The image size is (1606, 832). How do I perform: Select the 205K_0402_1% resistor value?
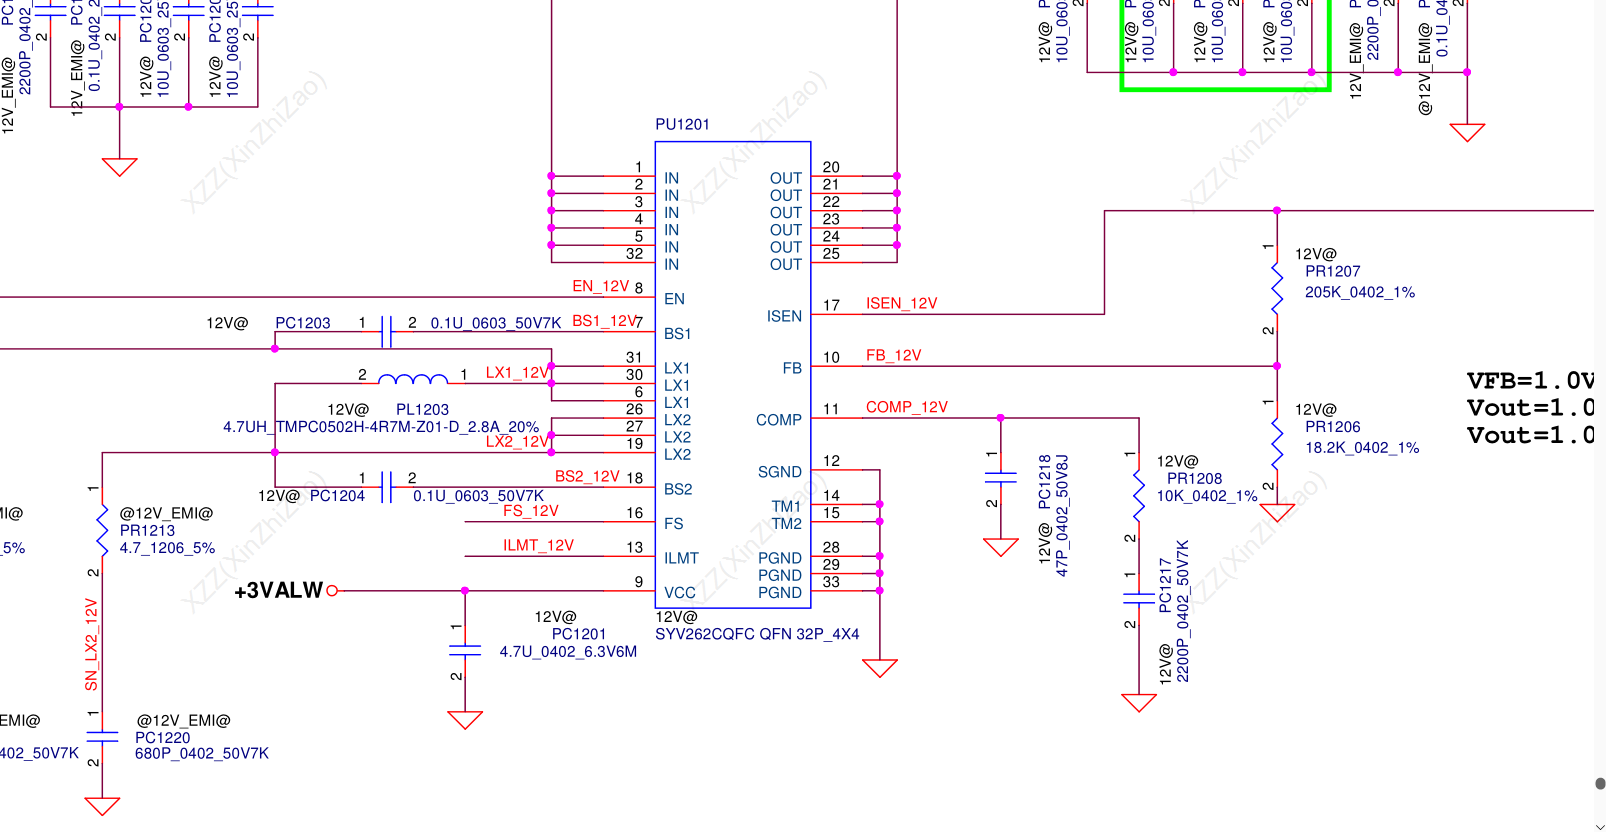(1360, 293)
